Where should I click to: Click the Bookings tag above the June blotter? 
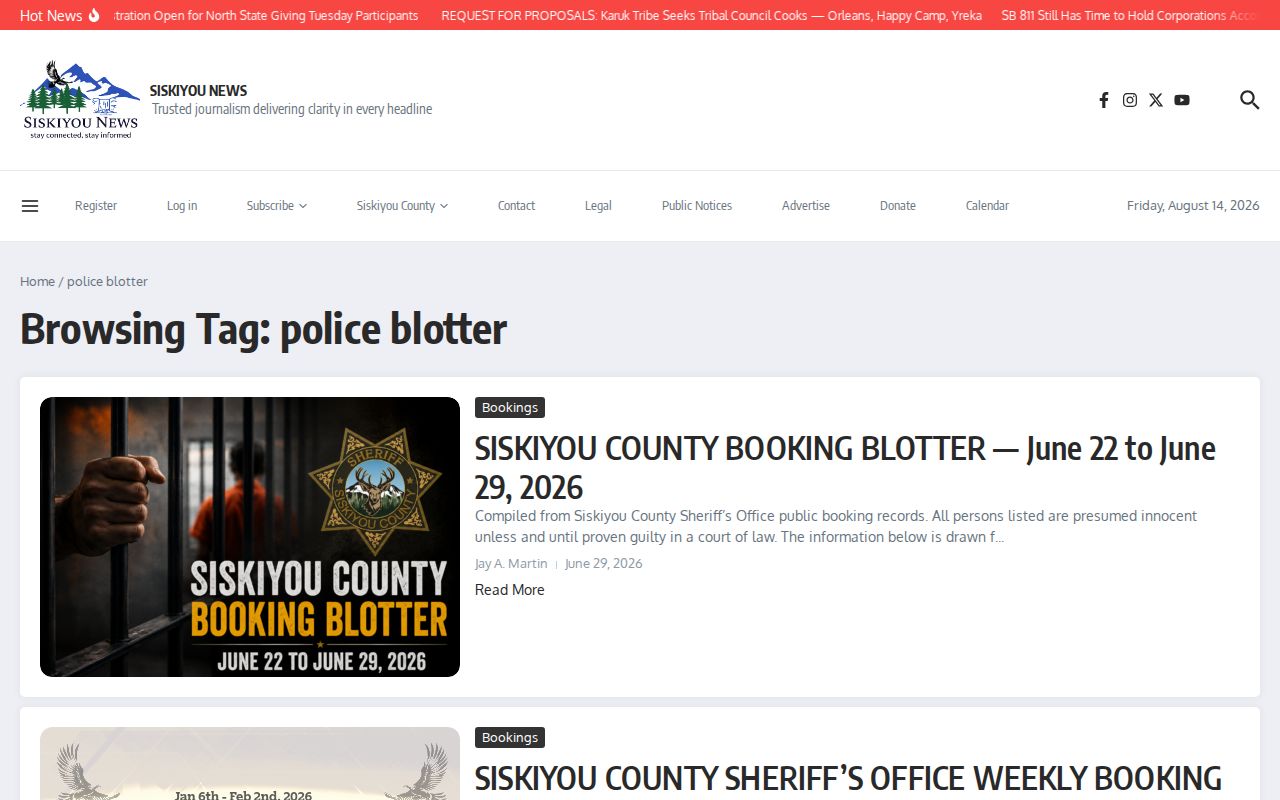[510, 407]
